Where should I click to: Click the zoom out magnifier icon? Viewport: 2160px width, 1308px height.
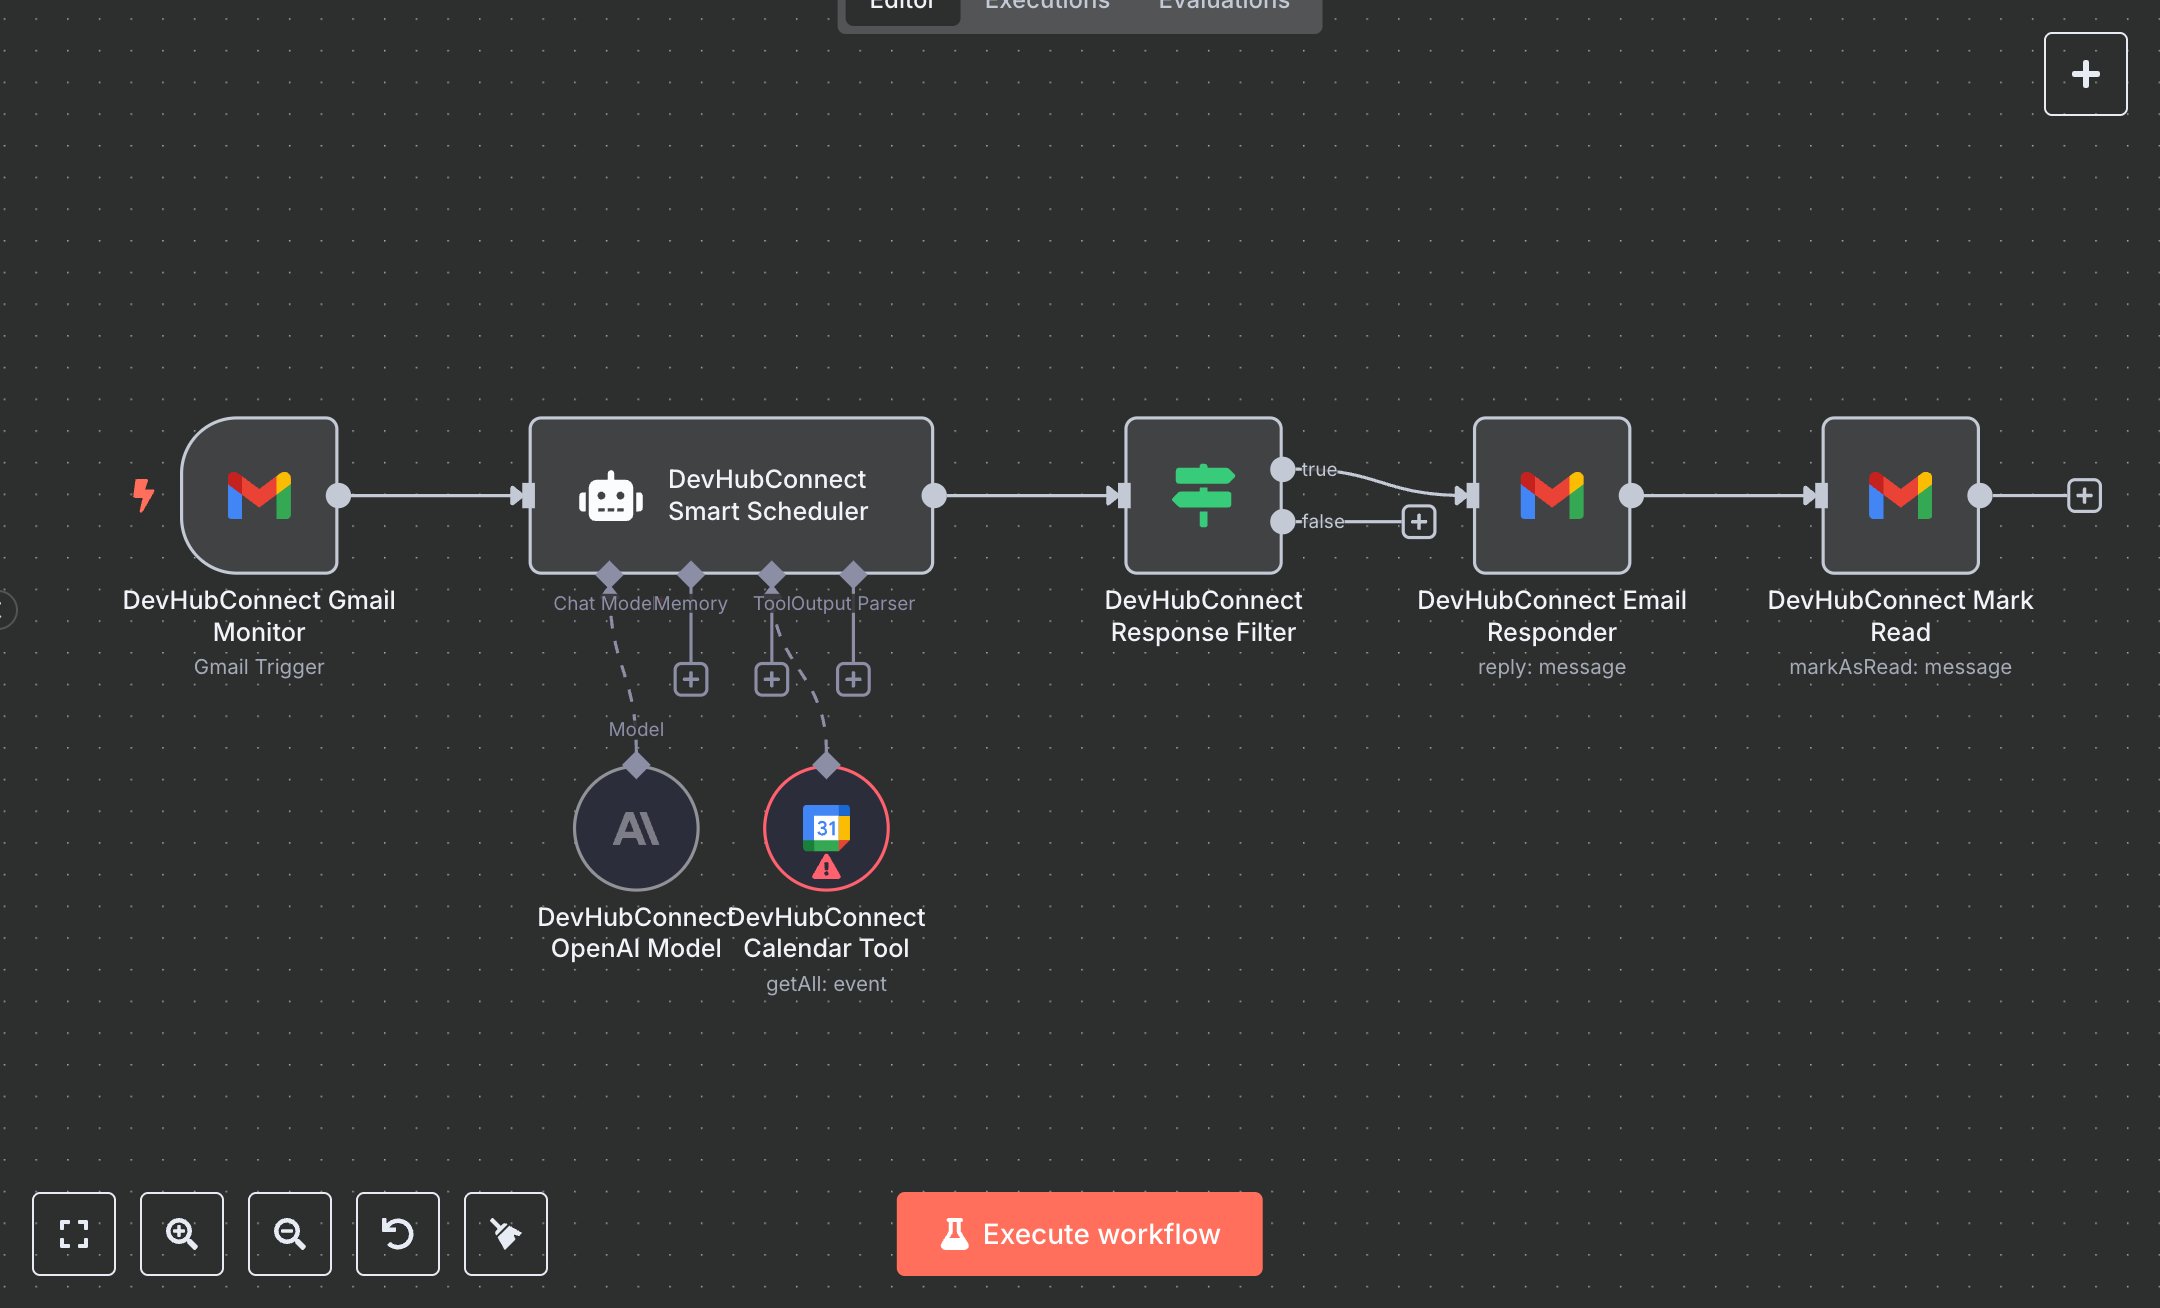(290, 1234)
